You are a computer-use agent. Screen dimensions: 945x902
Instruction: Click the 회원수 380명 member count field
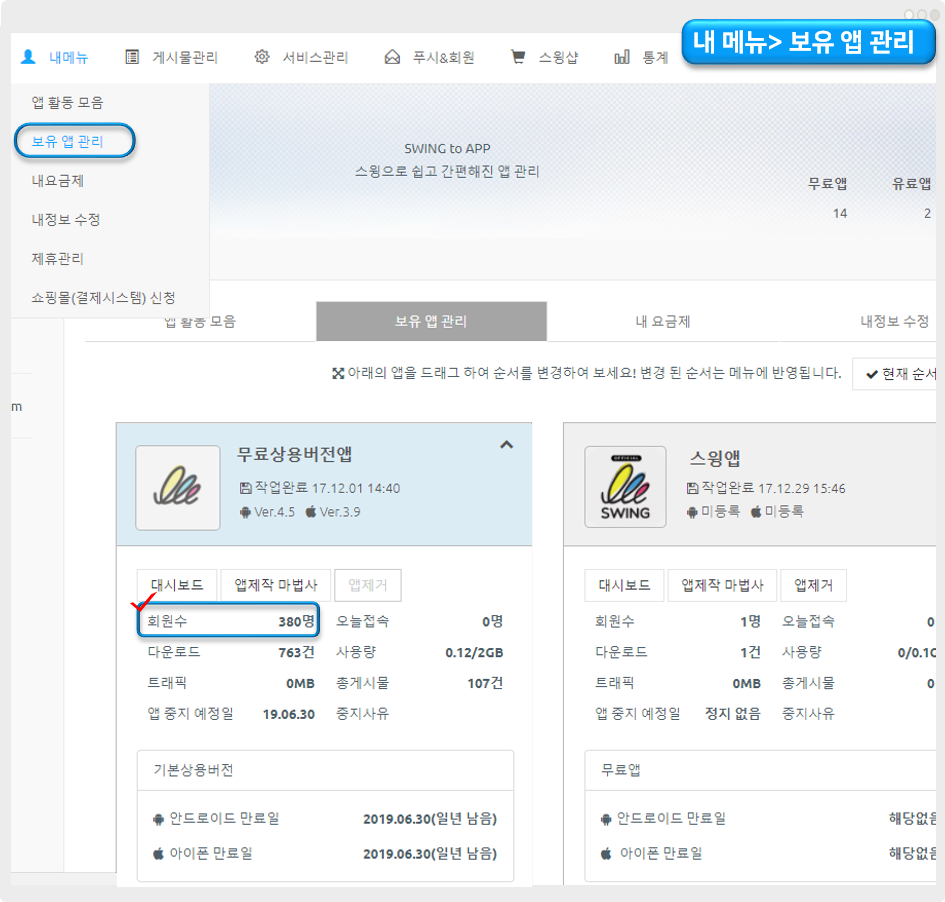pos(227,621)
